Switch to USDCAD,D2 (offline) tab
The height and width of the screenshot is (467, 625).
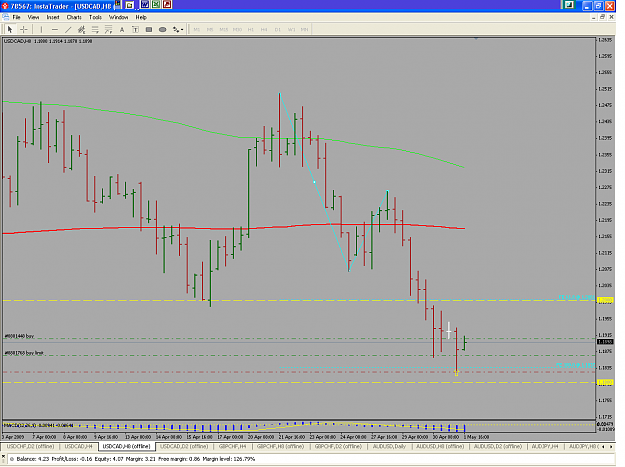(184, 447)
